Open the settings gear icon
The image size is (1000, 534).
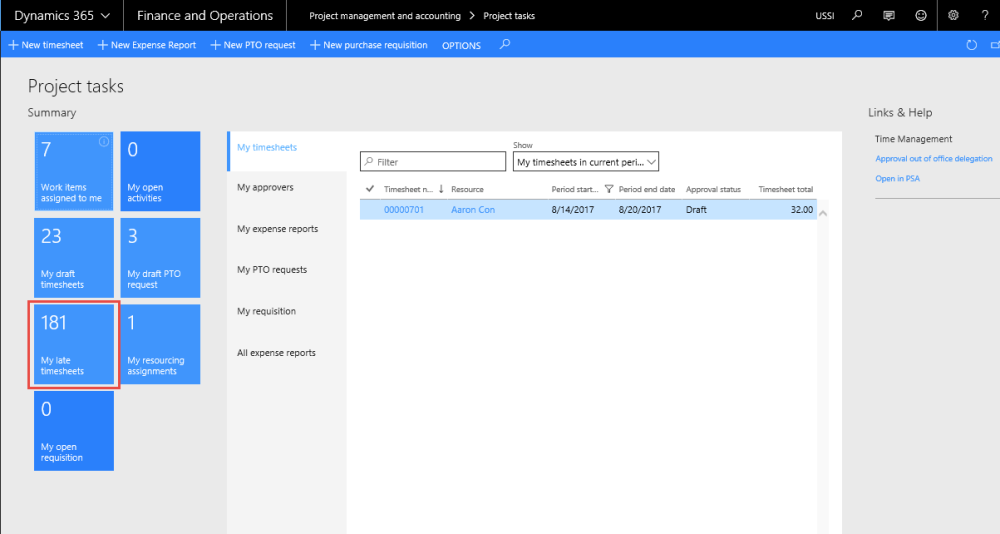[953, 15]
